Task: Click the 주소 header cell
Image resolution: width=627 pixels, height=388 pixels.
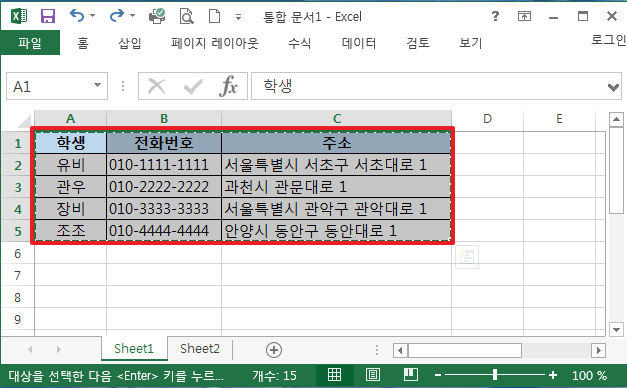Action: tap(337, 143)
